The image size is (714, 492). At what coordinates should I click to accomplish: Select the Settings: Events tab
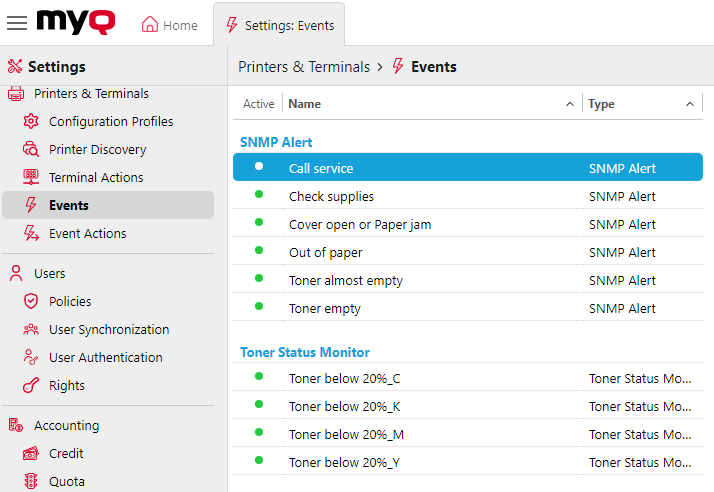click(x=279, y=25)
